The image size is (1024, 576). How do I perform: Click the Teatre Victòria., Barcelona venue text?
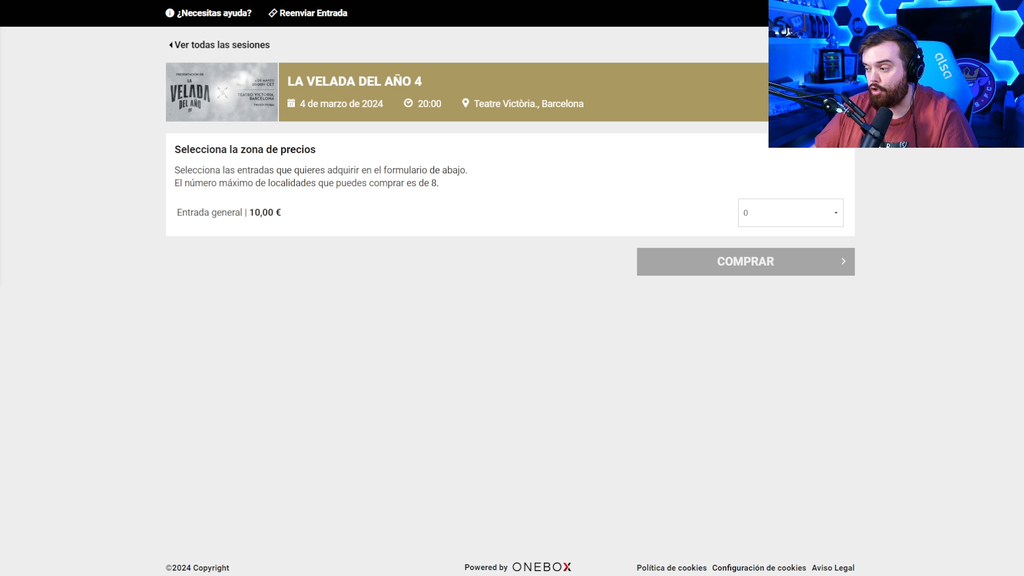pos(528,104)
